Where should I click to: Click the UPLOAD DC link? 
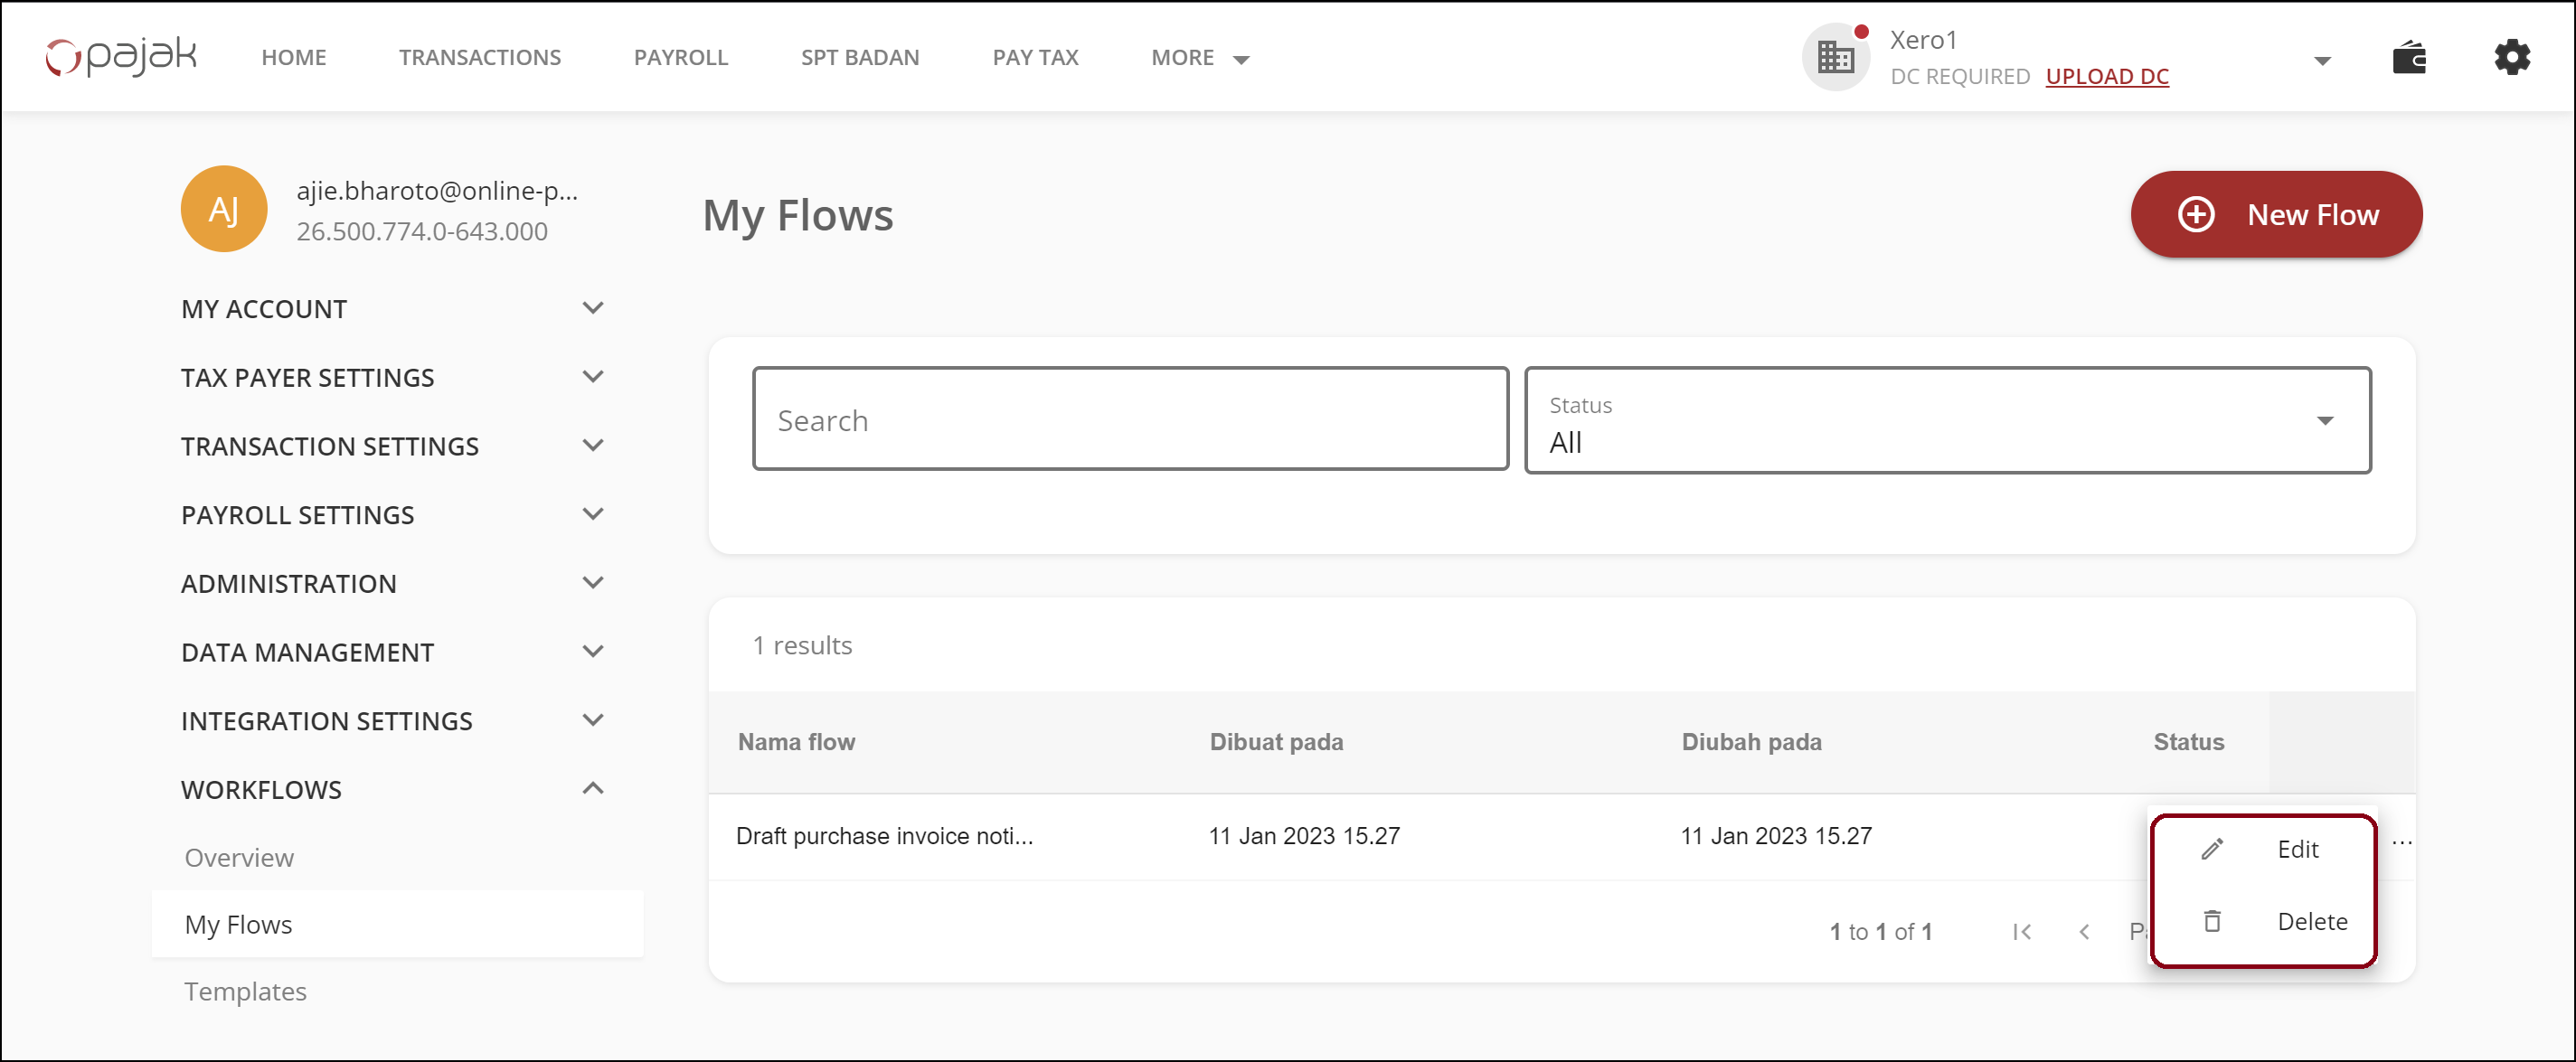[x=2106, y=77]
